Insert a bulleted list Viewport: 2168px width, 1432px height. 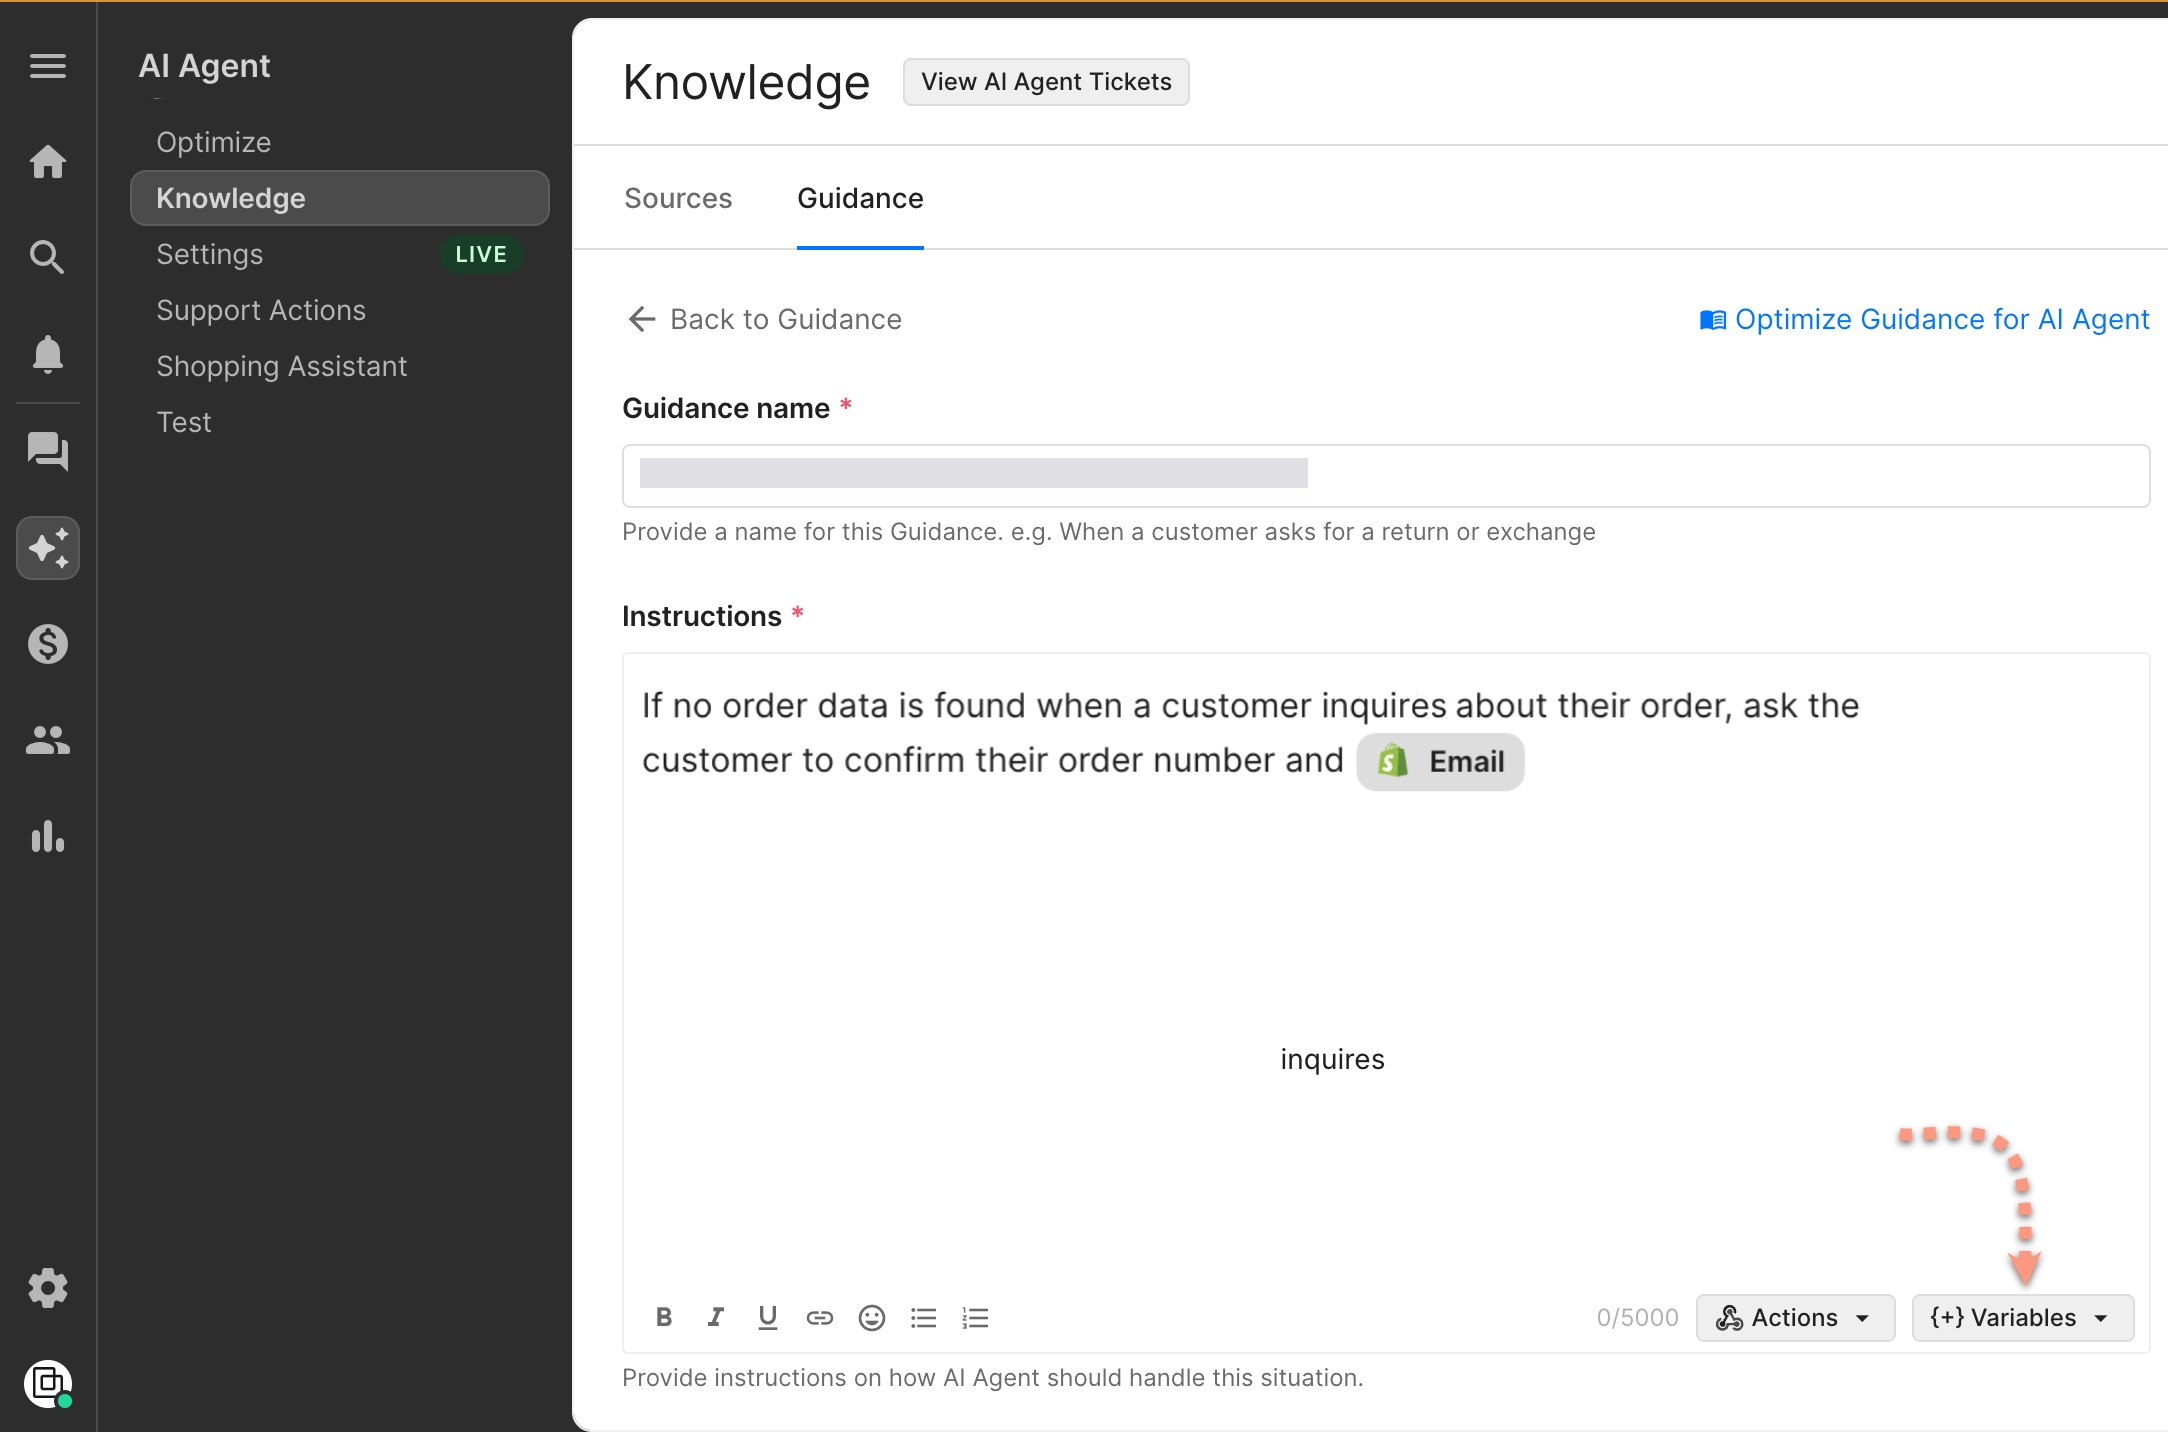[923, 1318]
